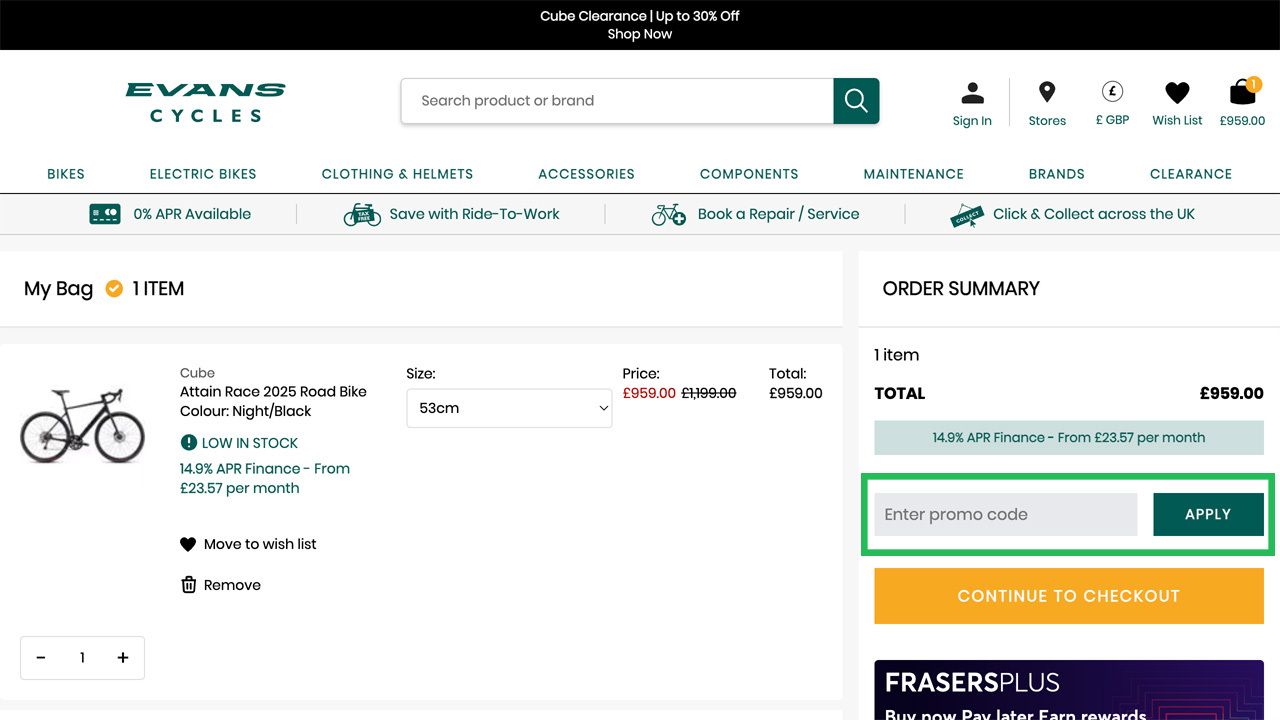This screenshot has height=720, width=1280.
Task: Click 0% APR Available link
Action: tap(192, 214)
